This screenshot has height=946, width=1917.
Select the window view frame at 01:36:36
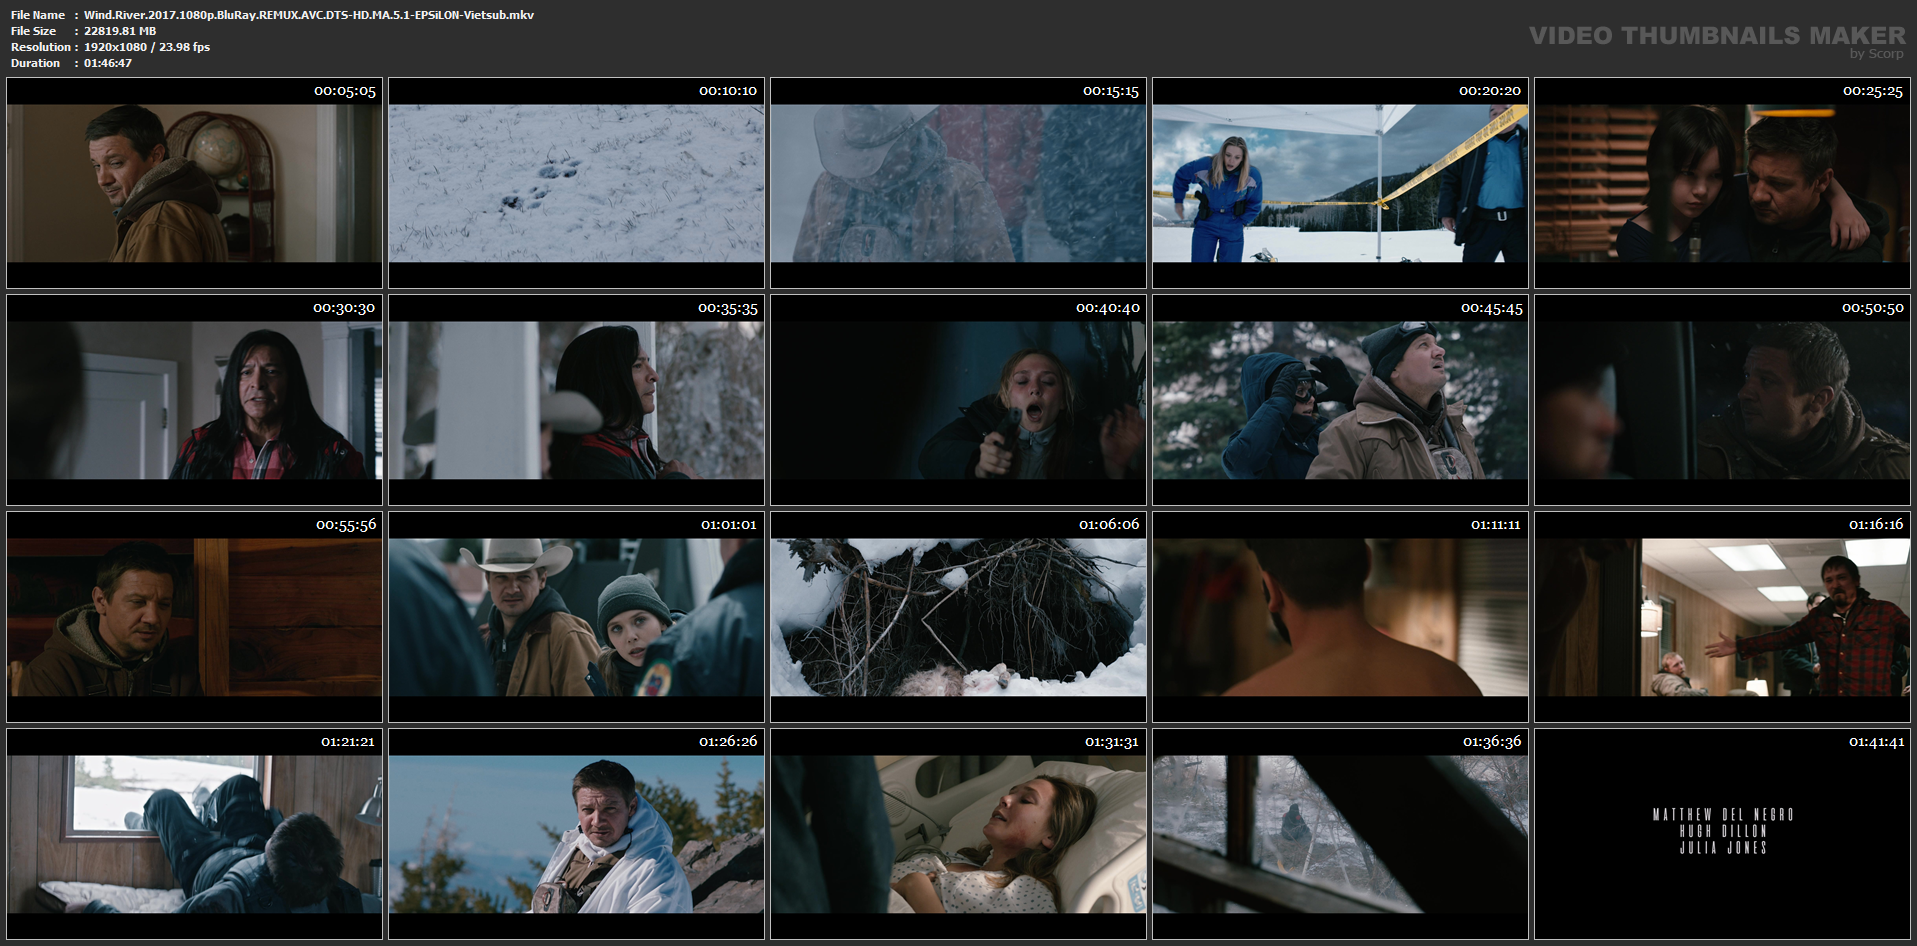(1340, 834)
